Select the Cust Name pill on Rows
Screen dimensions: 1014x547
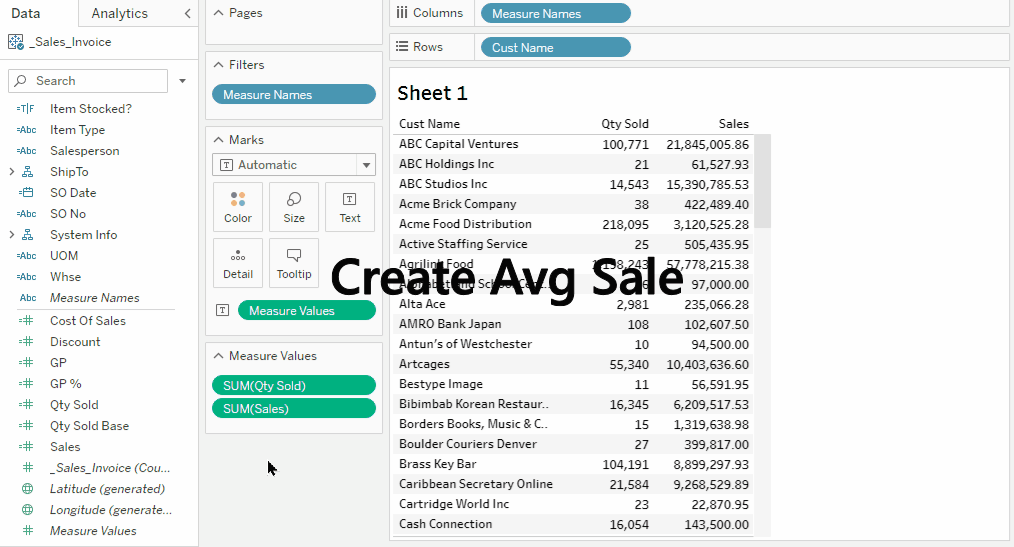click(x=555, y=47)
